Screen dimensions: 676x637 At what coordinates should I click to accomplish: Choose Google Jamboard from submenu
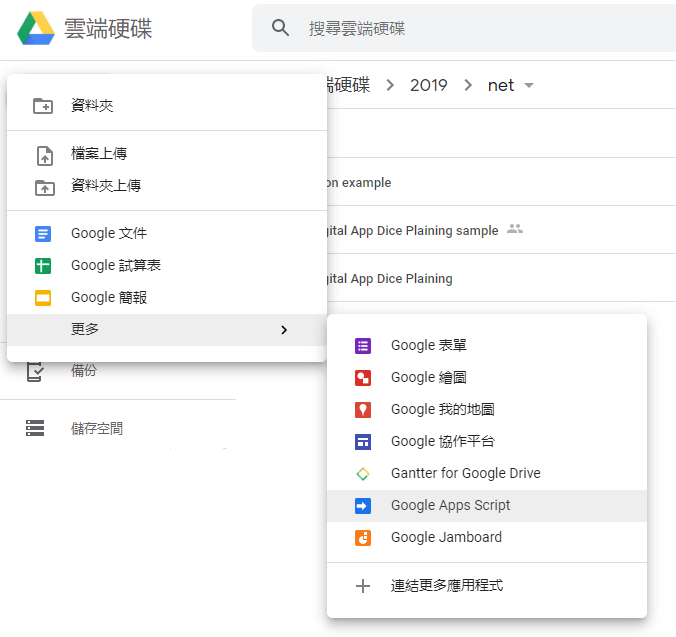point(487,537)
